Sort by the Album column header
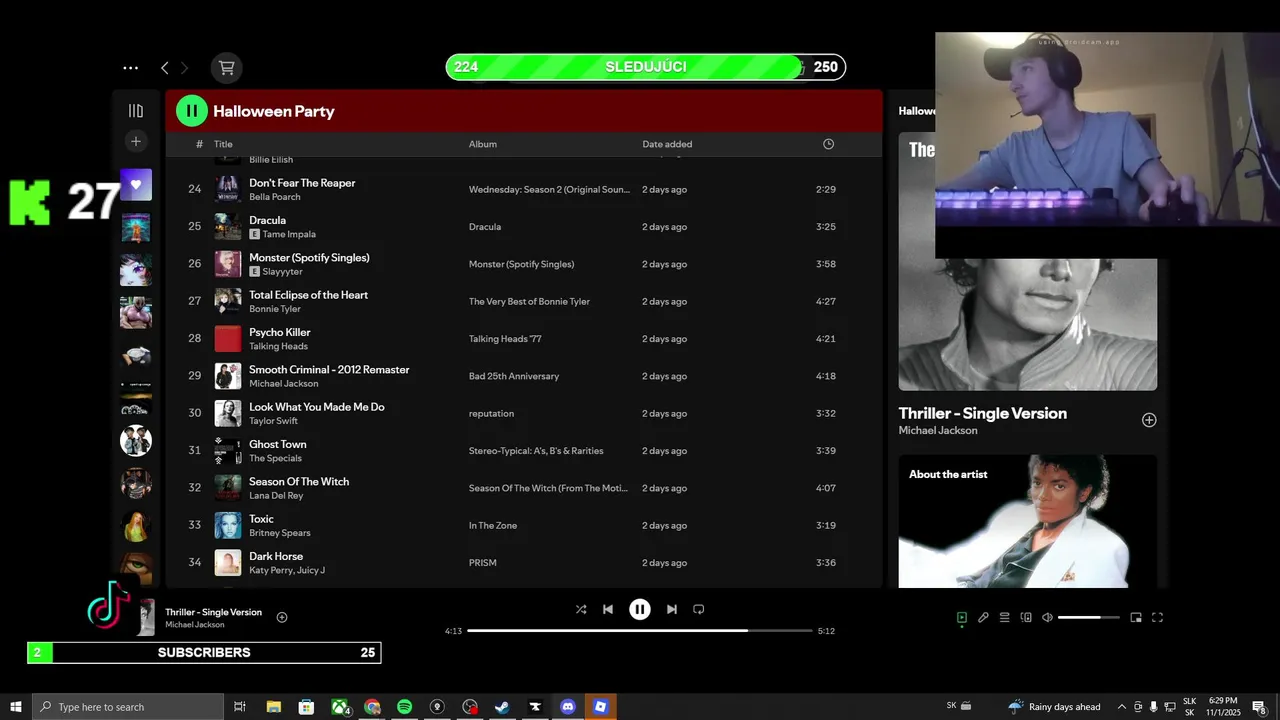This screenshot has width=1280, height=720. pyautogui.click(x=483, y=144)
